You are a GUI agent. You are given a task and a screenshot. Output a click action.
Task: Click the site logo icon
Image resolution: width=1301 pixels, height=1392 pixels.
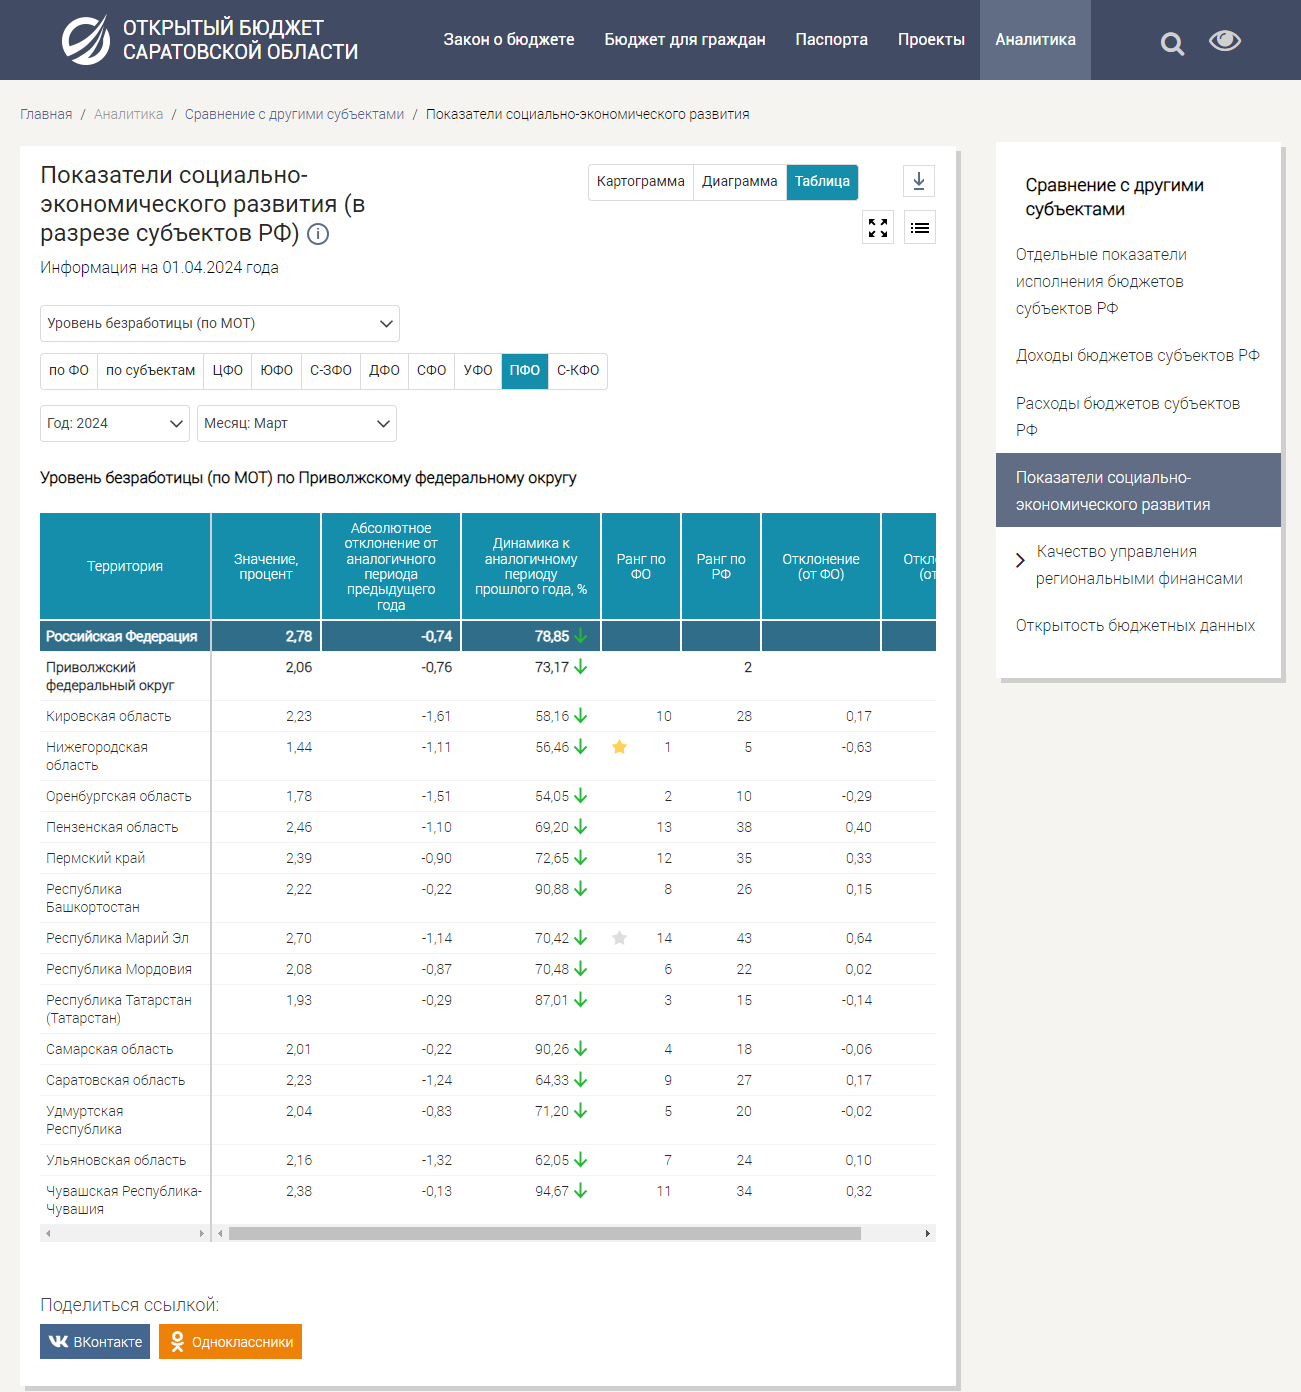click(x=86, y=40)
